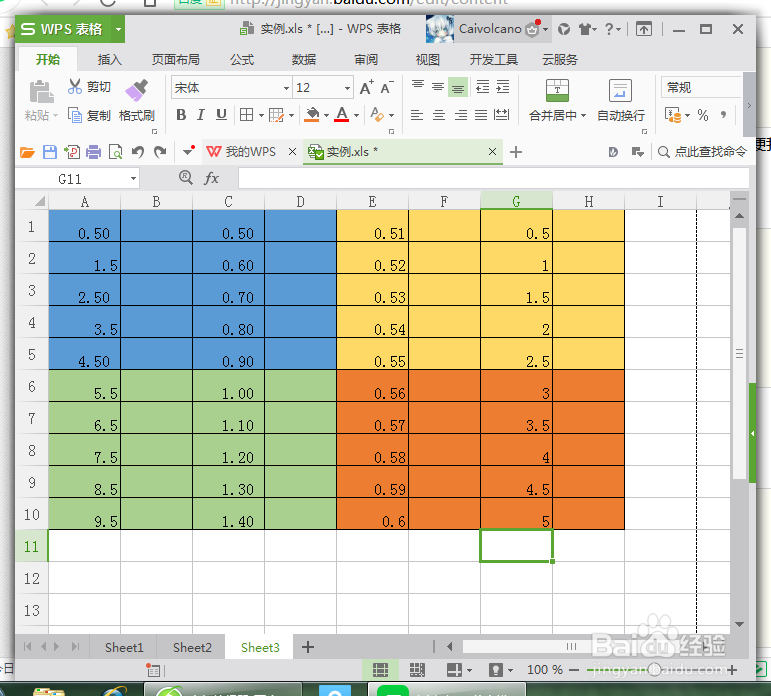Toggle underline formatting
The image size is (771, 696).
tap(221, 115)
